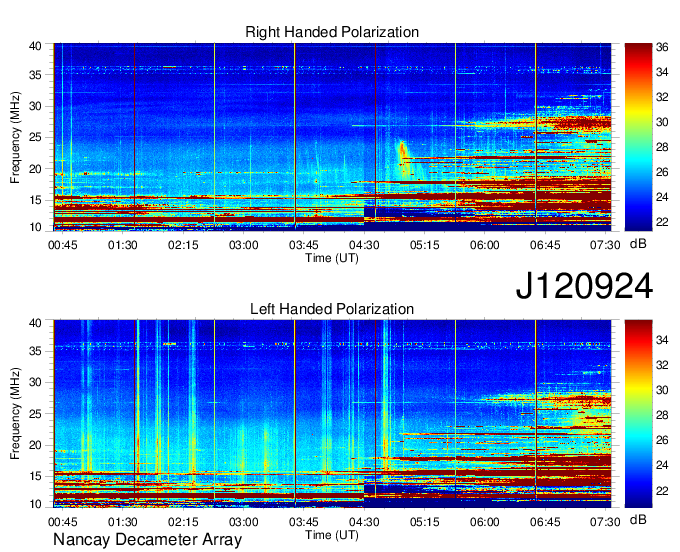The height and width of the screenshot is (552, 680).
Task: Click the 20 MHz frequency tick of the left-handed plot
Action: (35, 445)
